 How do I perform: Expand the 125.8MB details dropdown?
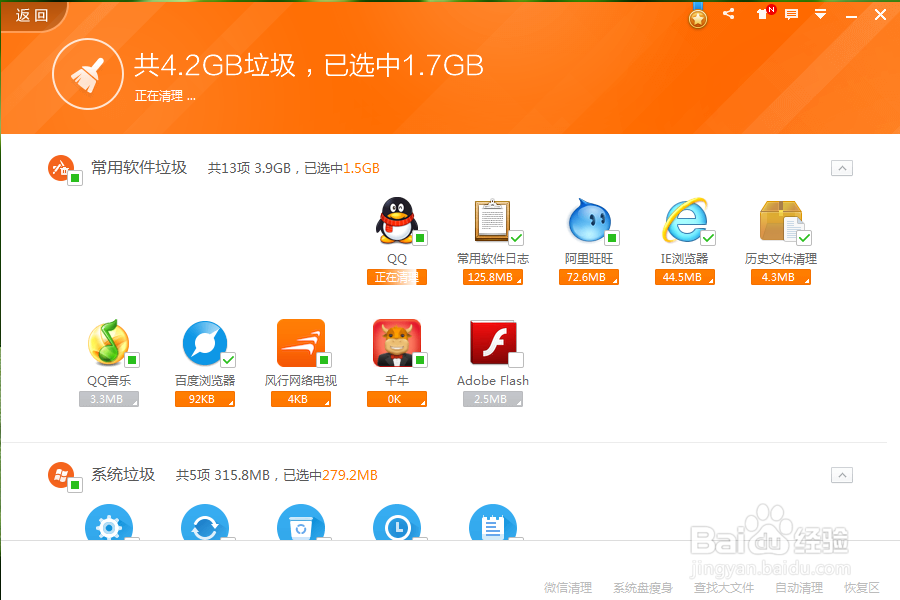493,277
